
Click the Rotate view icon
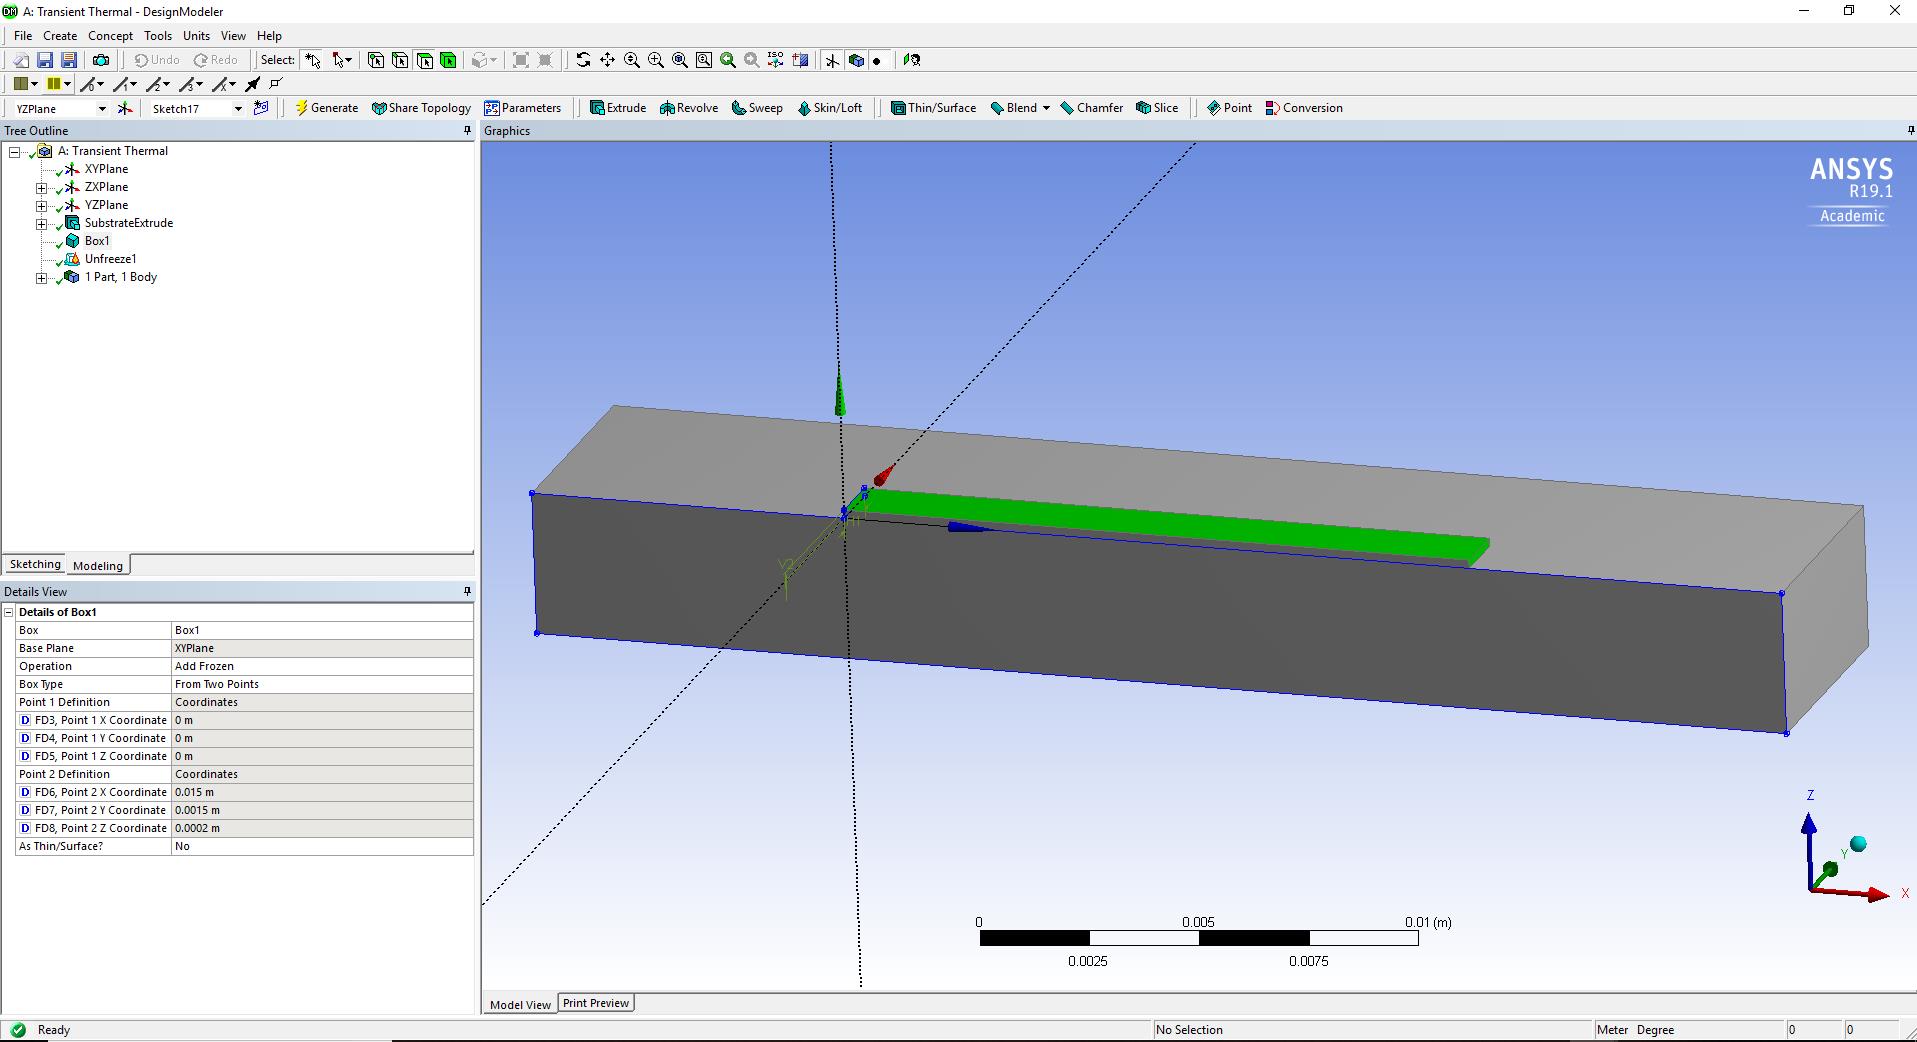pyautogui.click(x=583, y=60)
